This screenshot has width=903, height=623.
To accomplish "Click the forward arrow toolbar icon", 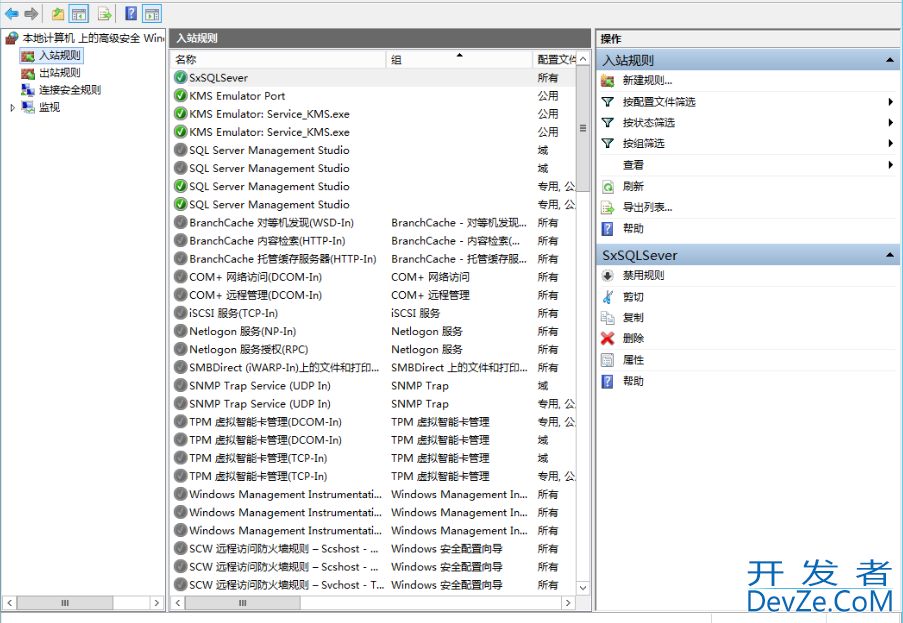I will 31,13.
